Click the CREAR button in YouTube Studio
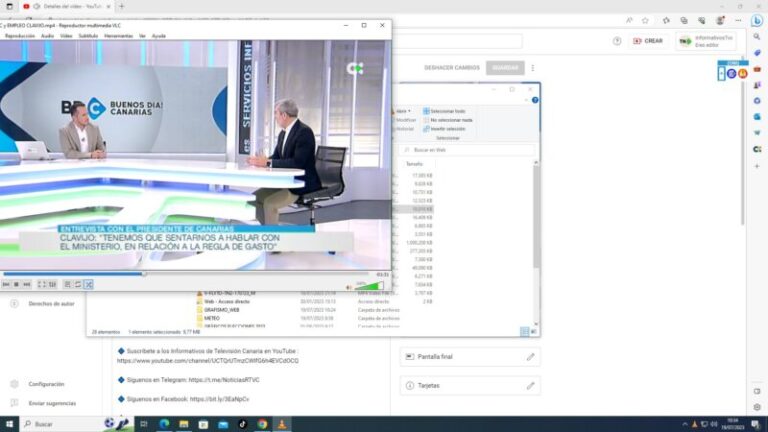768x432 pixels. point(647,41)
